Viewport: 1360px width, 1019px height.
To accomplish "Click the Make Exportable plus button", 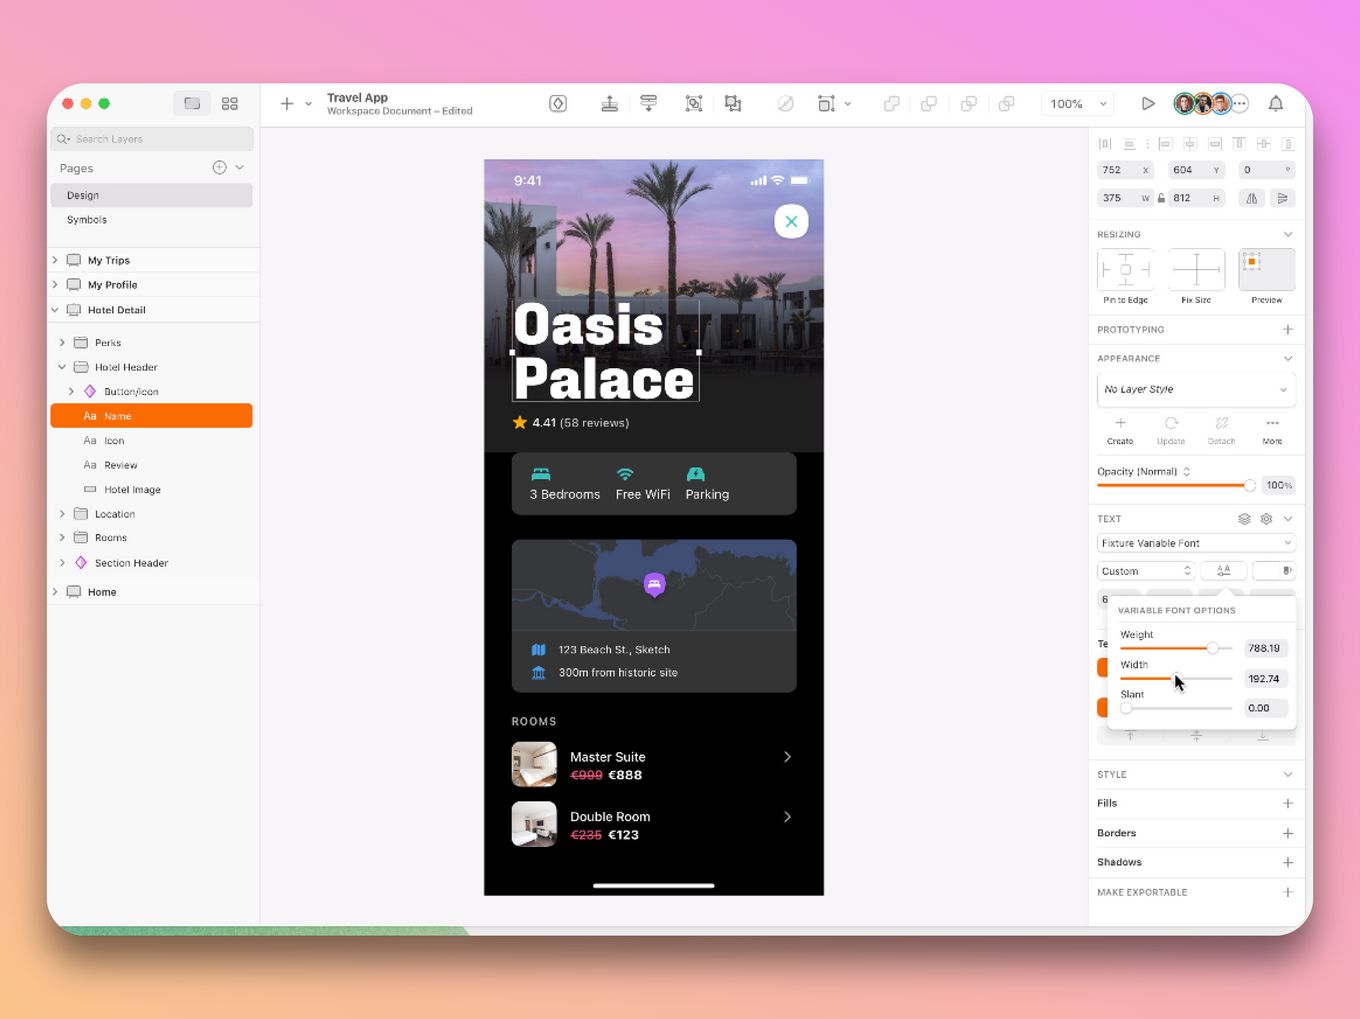I will [1288, 892].
